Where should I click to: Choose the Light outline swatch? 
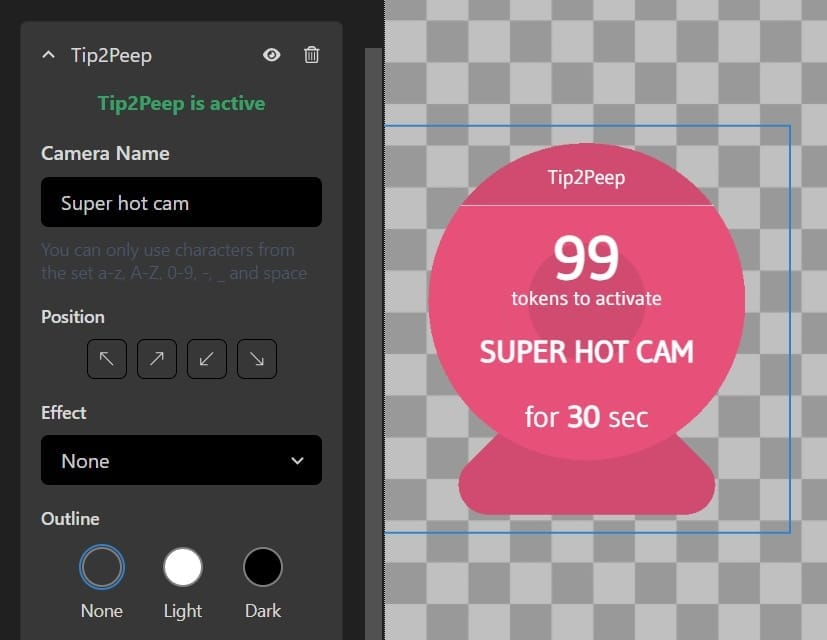point(182,567)
